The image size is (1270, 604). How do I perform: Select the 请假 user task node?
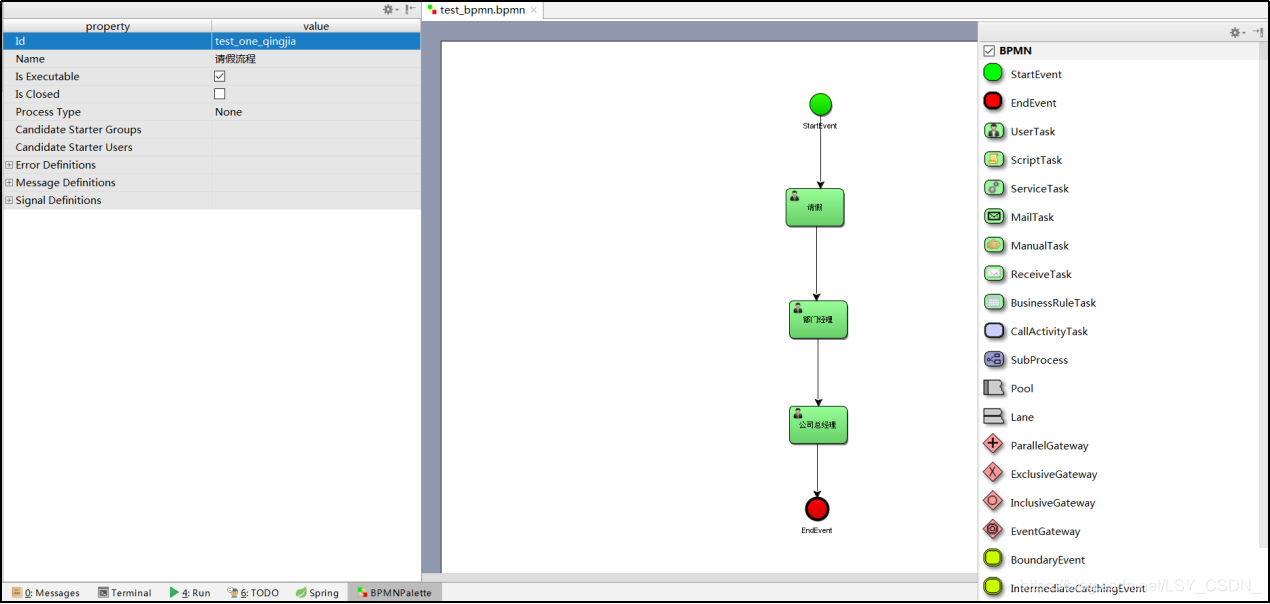[815, 207]
